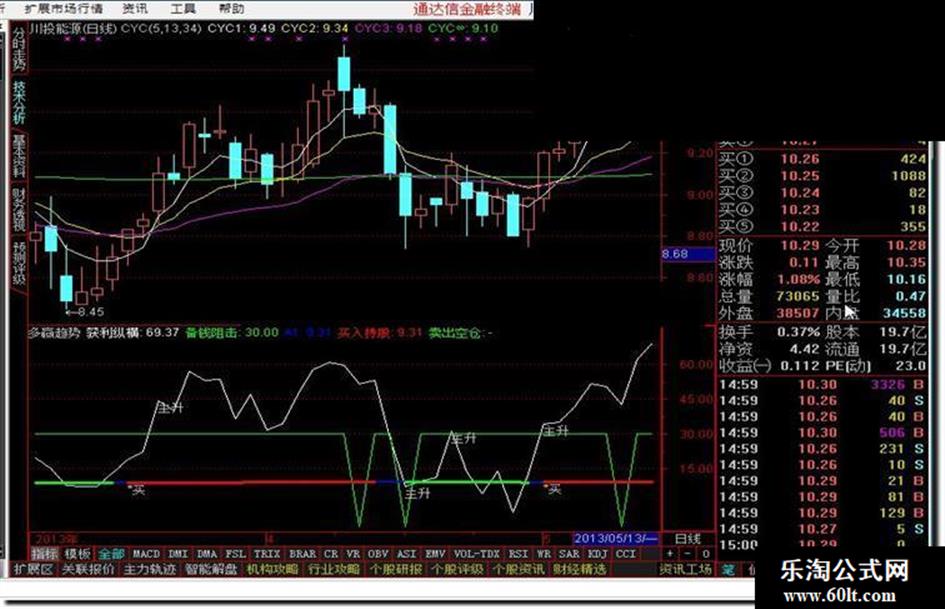The width and height of the screenshot is (945, 609).
Task: Select the 预测评级 side tab
Action: pos(19,263)
